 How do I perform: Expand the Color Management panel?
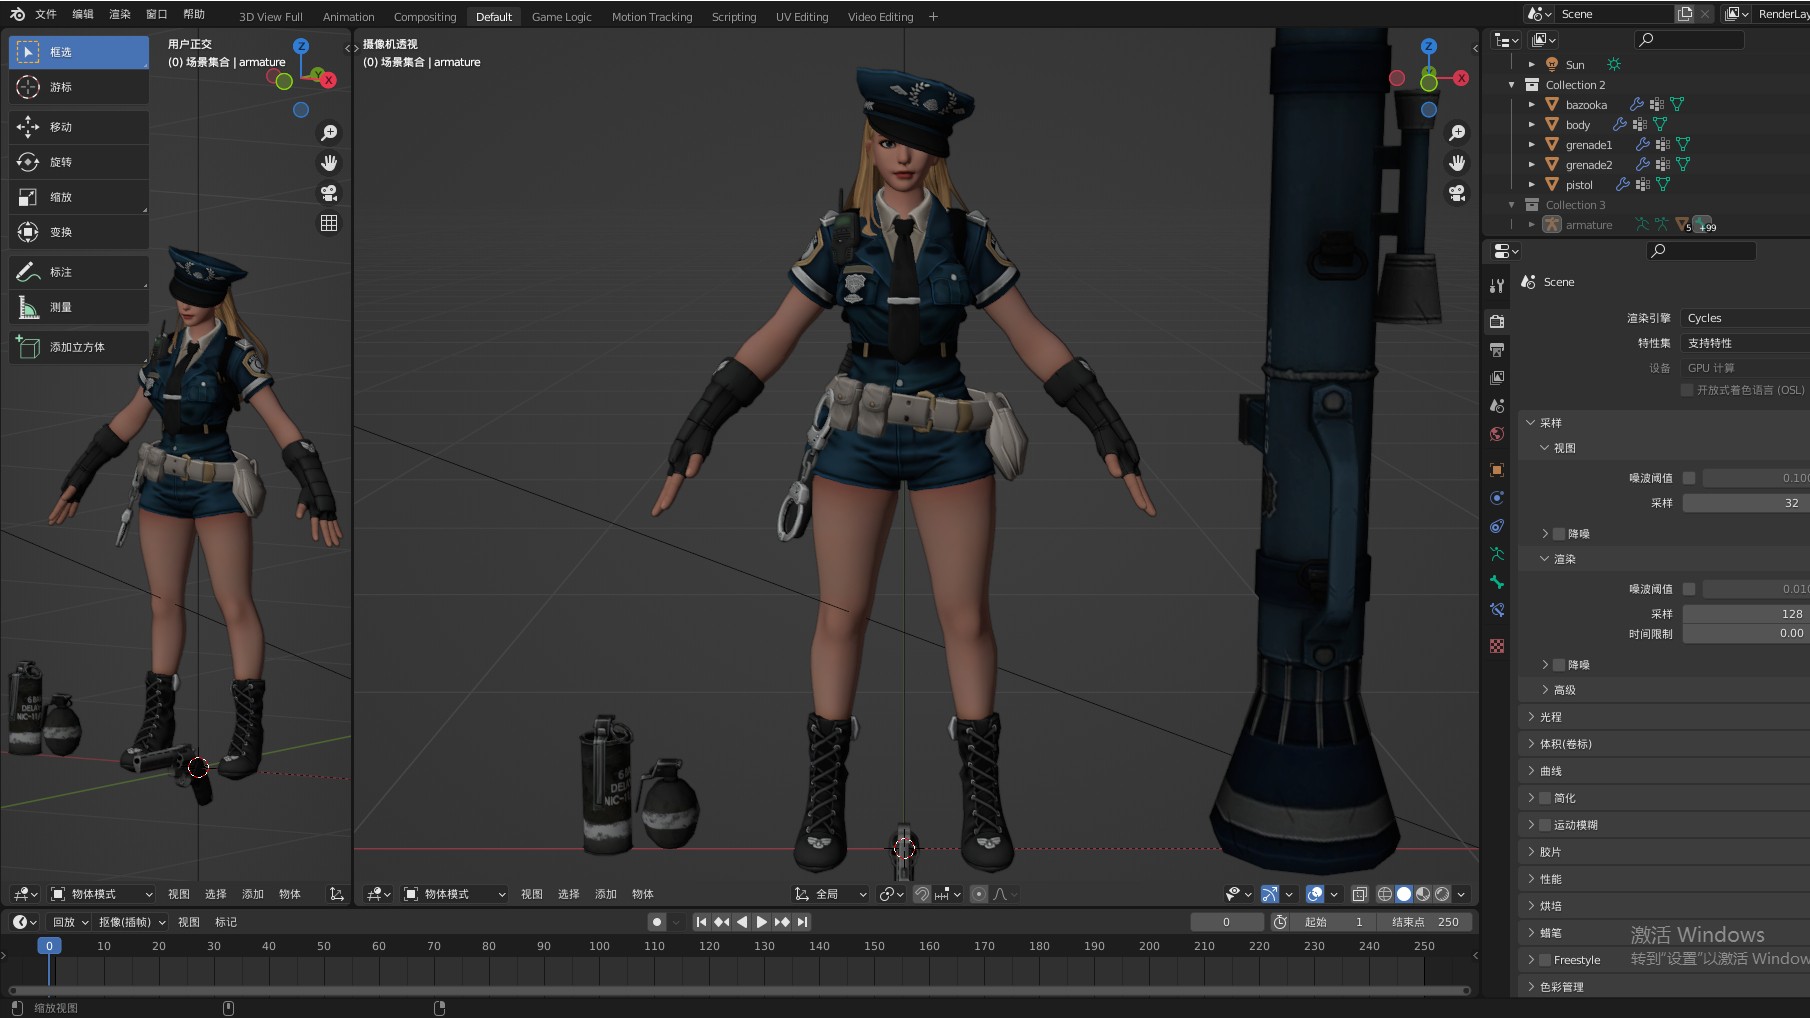point(1561,987)
